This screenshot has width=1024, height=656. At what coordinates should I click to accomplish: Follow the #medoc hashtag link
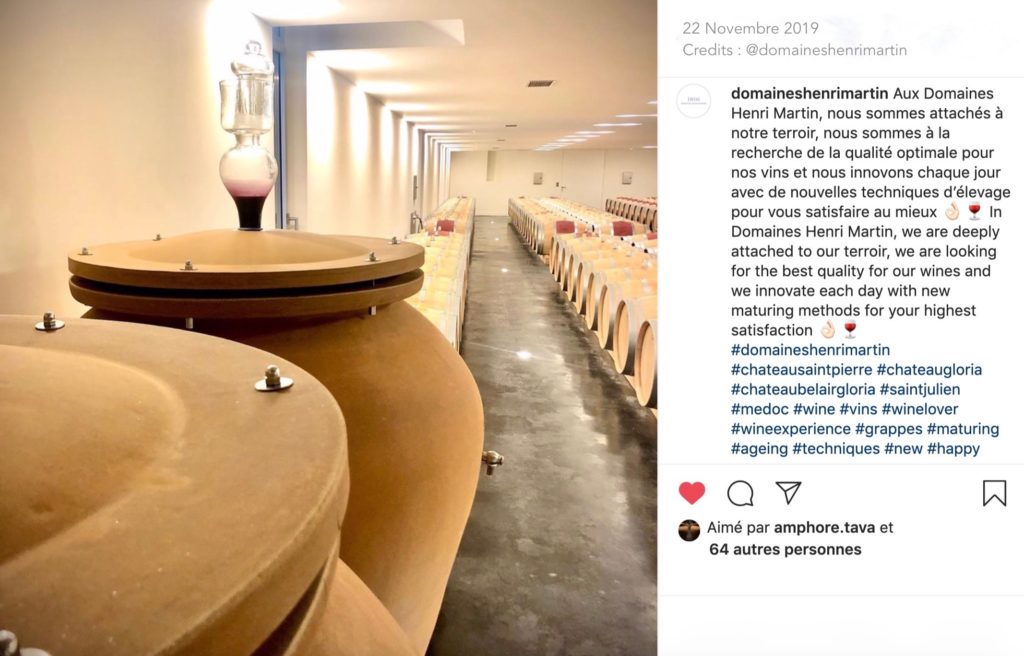coord(760,409)
